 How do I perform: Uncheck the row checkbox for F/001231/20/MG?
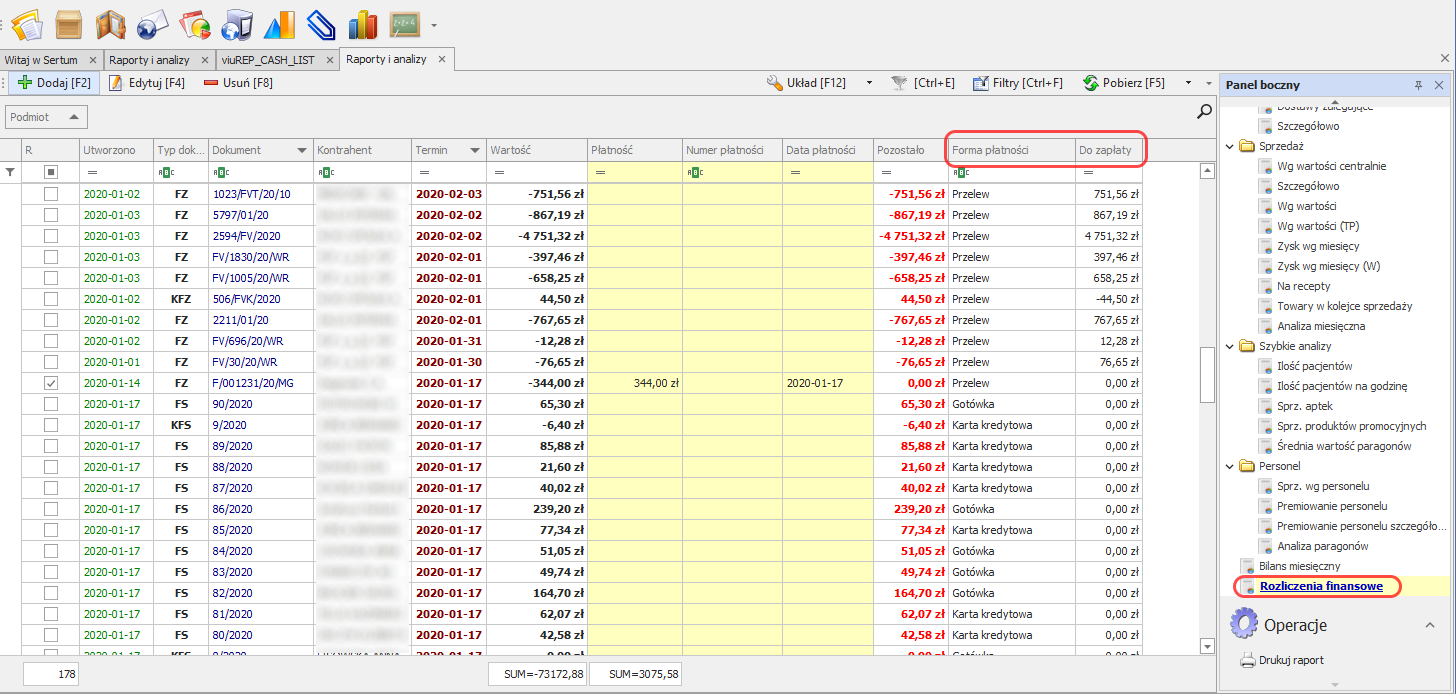coord(51,383)
